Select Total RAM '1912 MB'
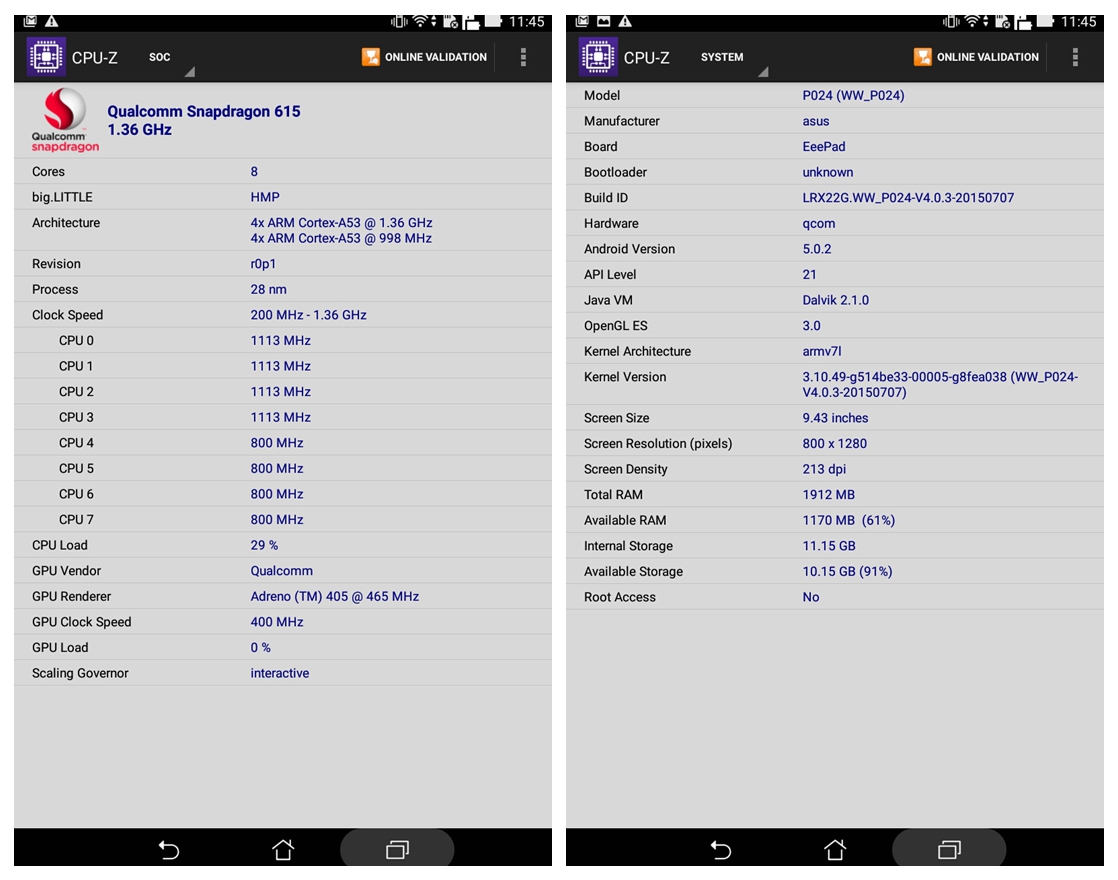 click(x=828, y=495)
